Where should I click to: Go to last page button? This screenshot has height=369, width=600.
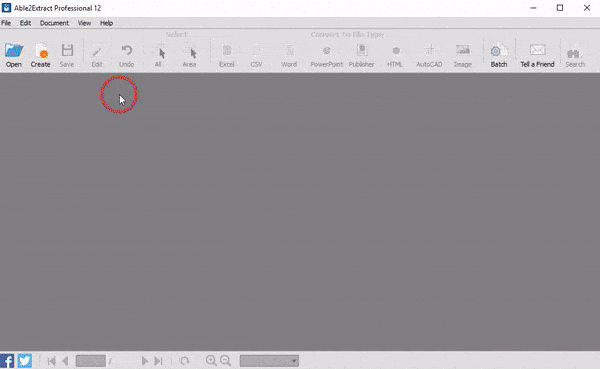click(158, 361)
